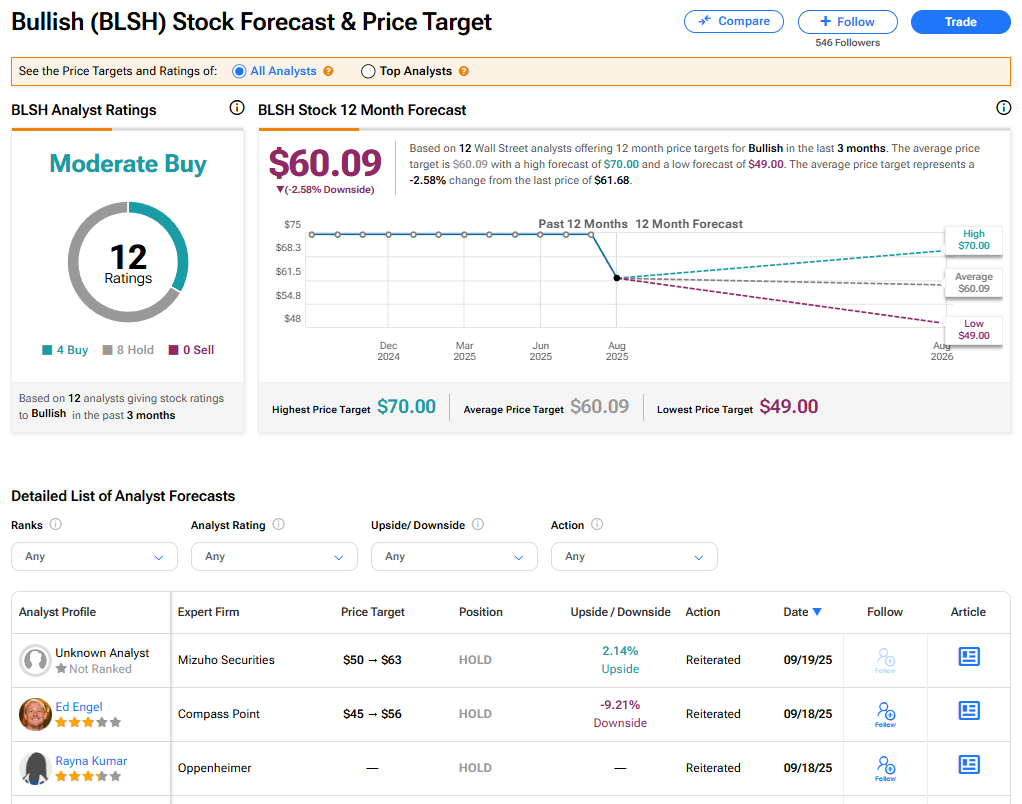1022x804 pixels.
Task: Open the Compass Point article icon
Action: pyautogui.click(x=968, y=711)
